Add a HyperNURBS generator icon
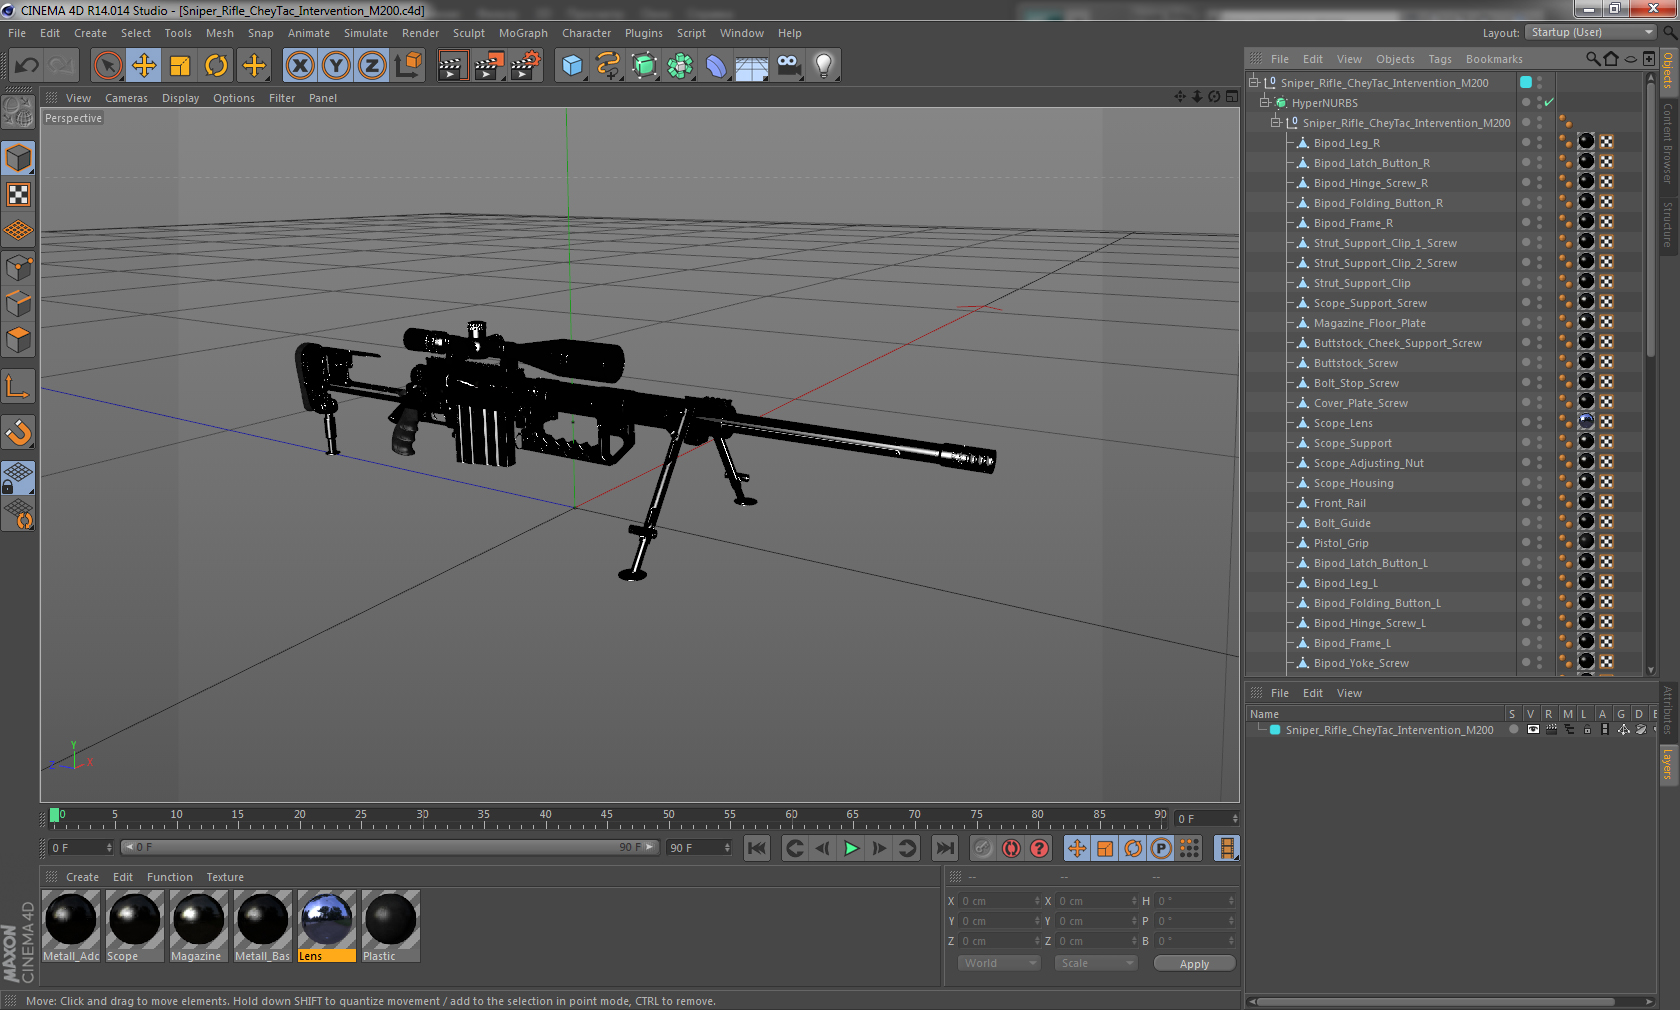This screenshot has height=1010, width=1680. tap(644, 66)
